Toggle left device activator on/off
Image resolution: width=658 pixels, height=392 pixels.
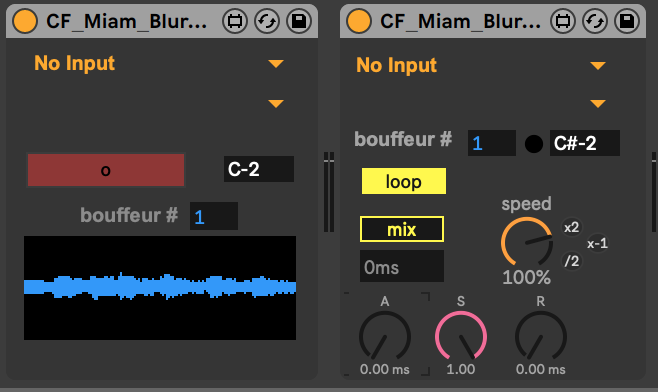(25, 21)
